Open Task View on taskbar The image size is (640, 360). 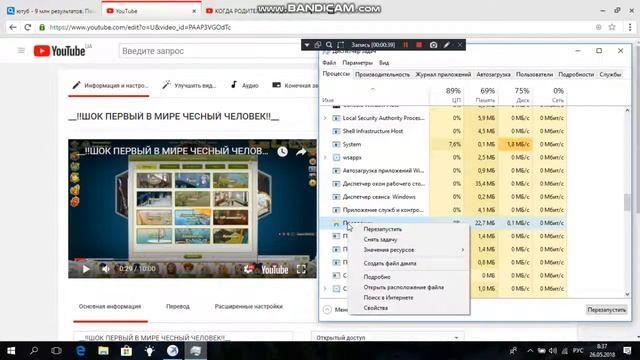coord(56,351)
